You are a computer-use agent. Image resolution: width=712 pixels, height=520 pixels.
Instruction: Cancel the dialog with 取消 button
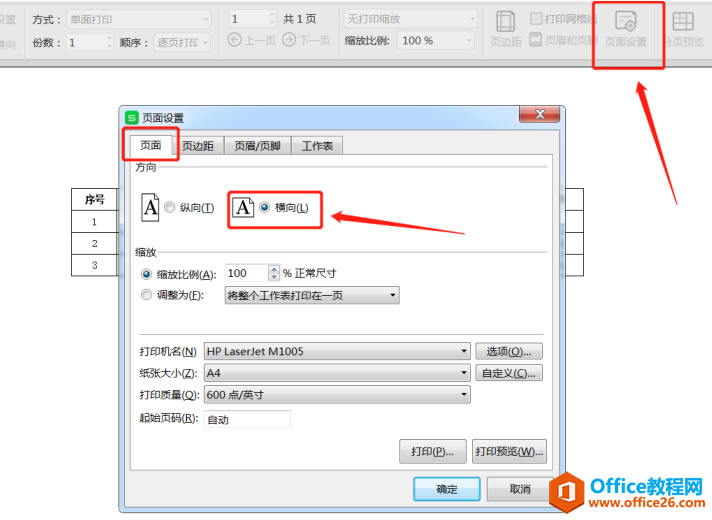click(x=520, y=489)
